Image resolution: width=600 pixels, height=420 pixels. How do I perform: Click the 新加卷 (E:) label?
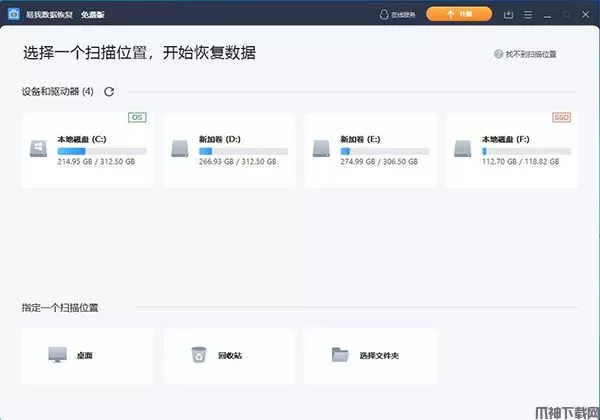[360, 139]
